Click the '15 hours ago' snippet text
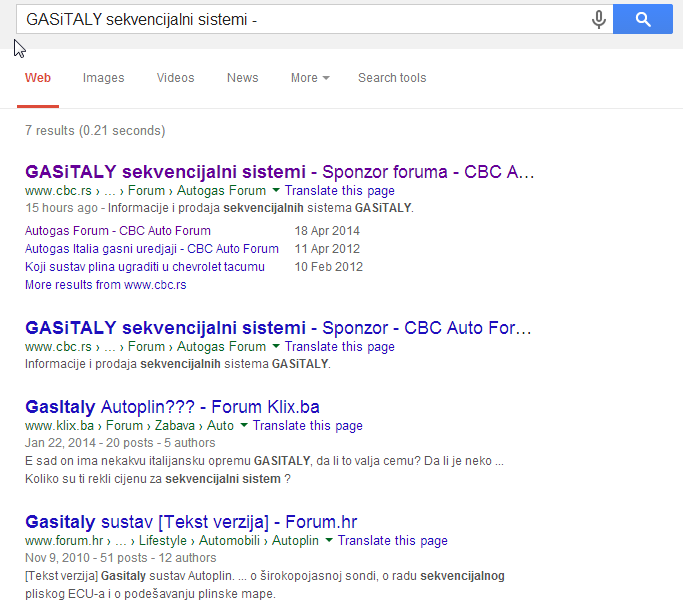The width and height of the screenshot is (683, 608). 61,208
